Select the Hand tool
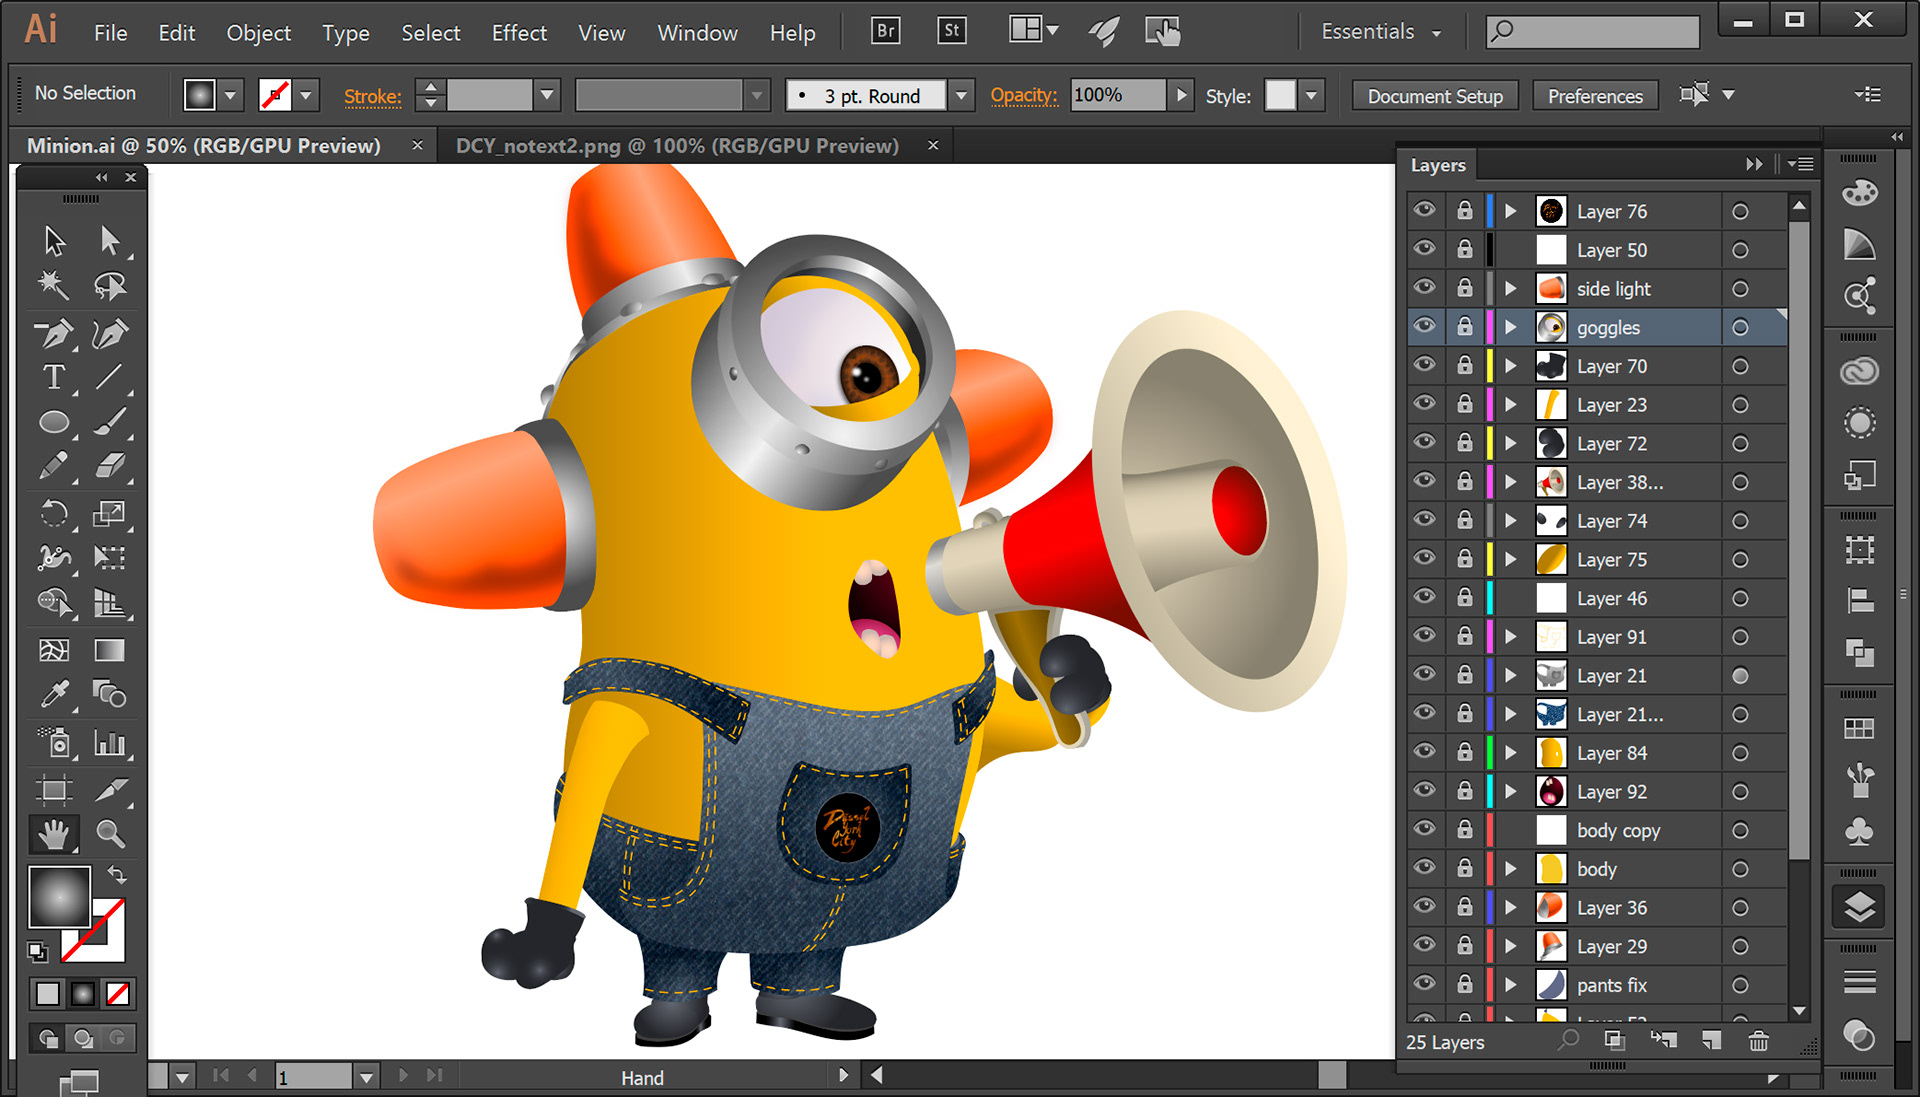 tap(54, 834)
